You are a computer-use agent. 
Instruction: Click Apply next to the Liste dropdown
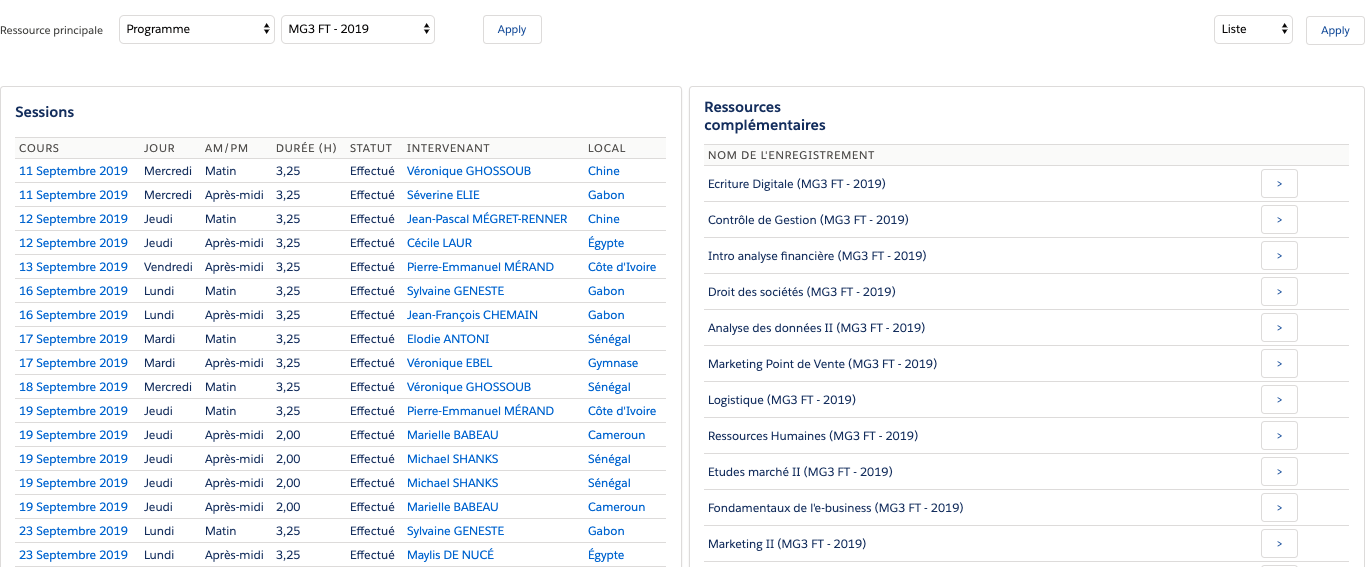coord(1334,31)
